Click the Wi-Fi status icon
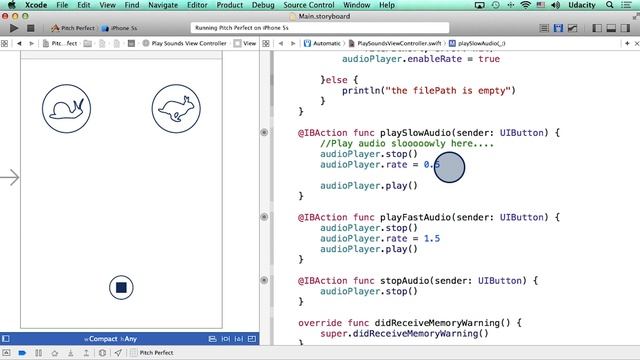This screenshot has height=360, width=640. click(x=525, y=5)
